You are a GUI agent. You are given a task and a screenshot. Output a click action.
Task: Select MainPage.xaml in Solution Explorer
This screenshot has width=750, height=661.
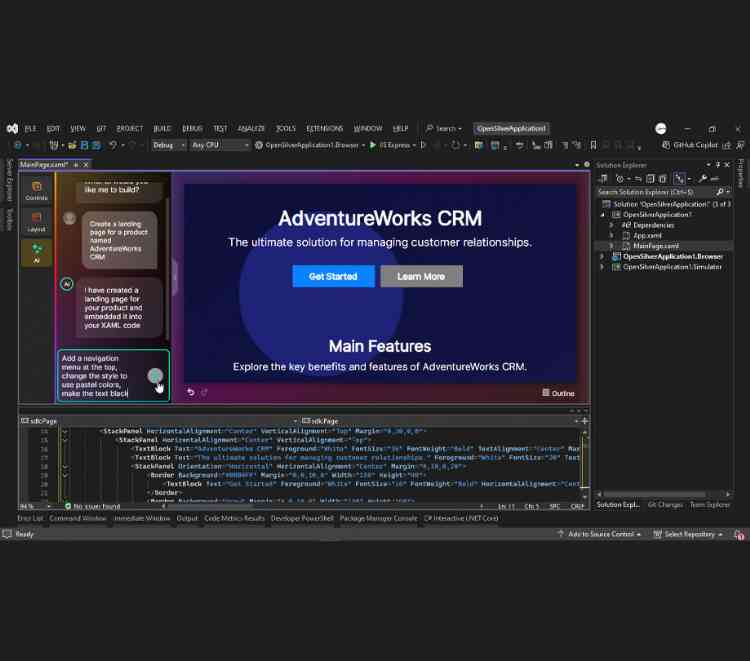(656, 246)
